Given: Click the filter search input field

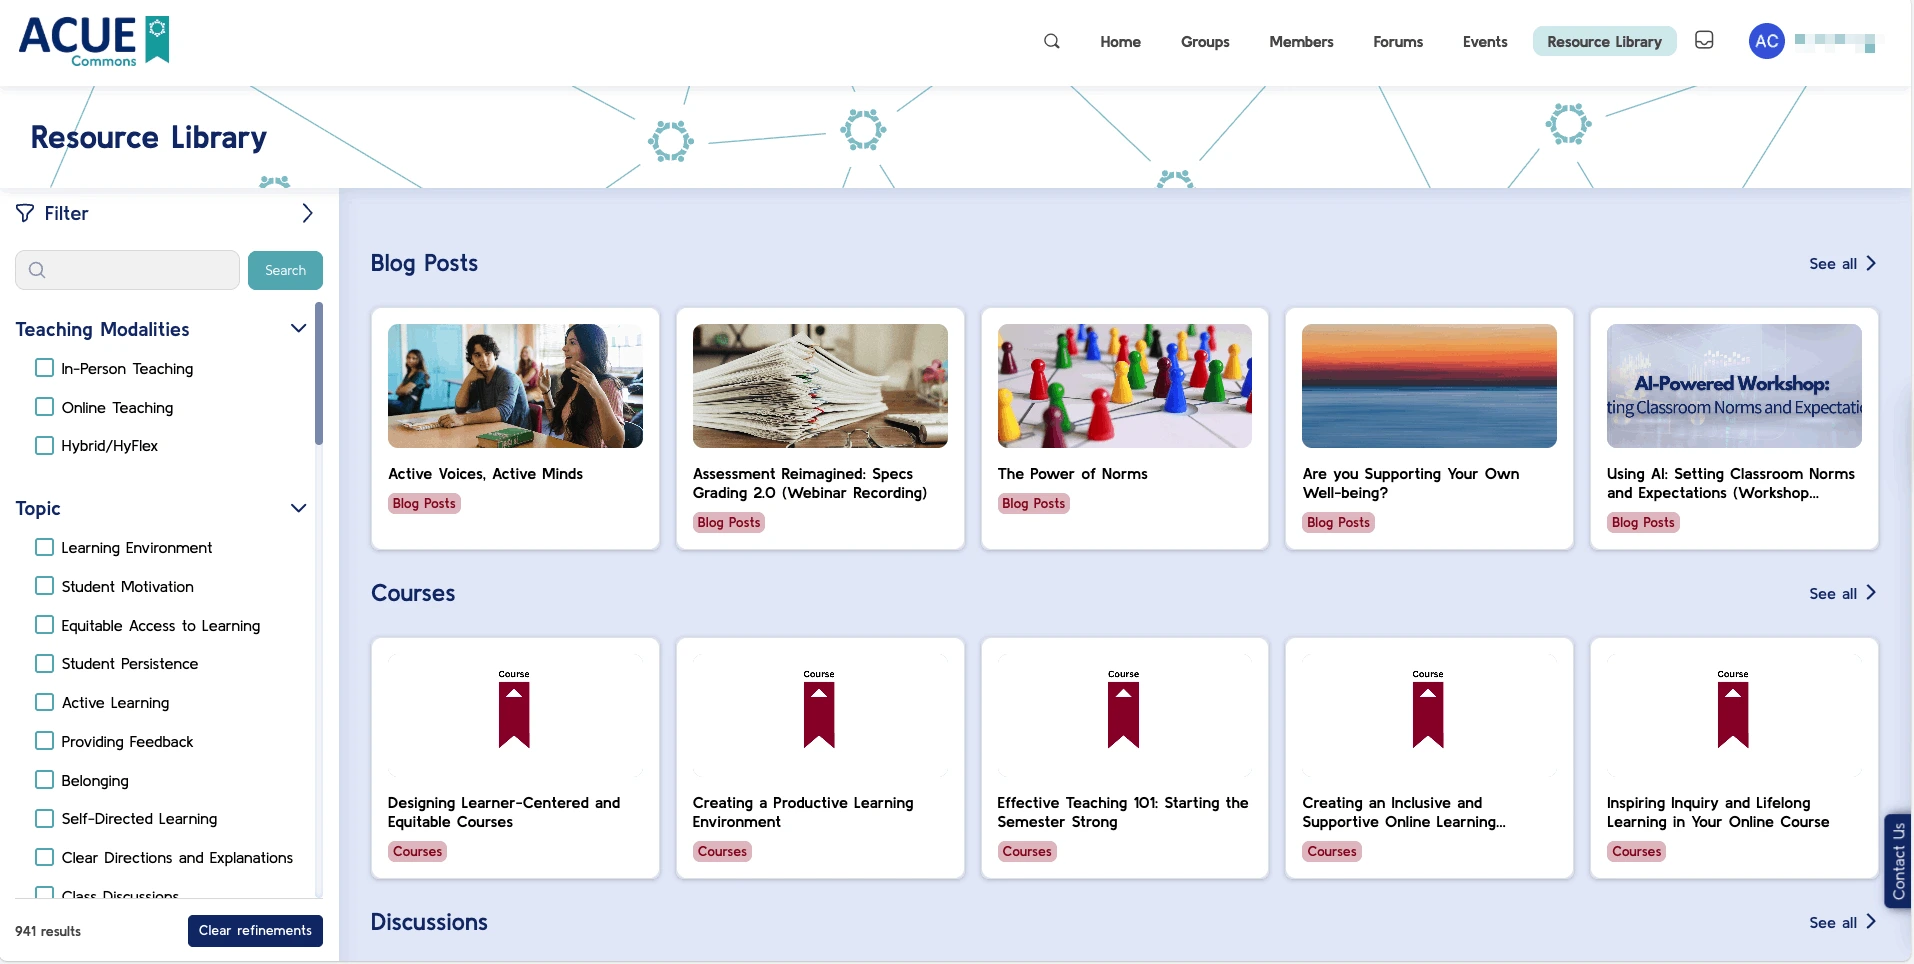Looking at the screenshot, I should 128,270.
